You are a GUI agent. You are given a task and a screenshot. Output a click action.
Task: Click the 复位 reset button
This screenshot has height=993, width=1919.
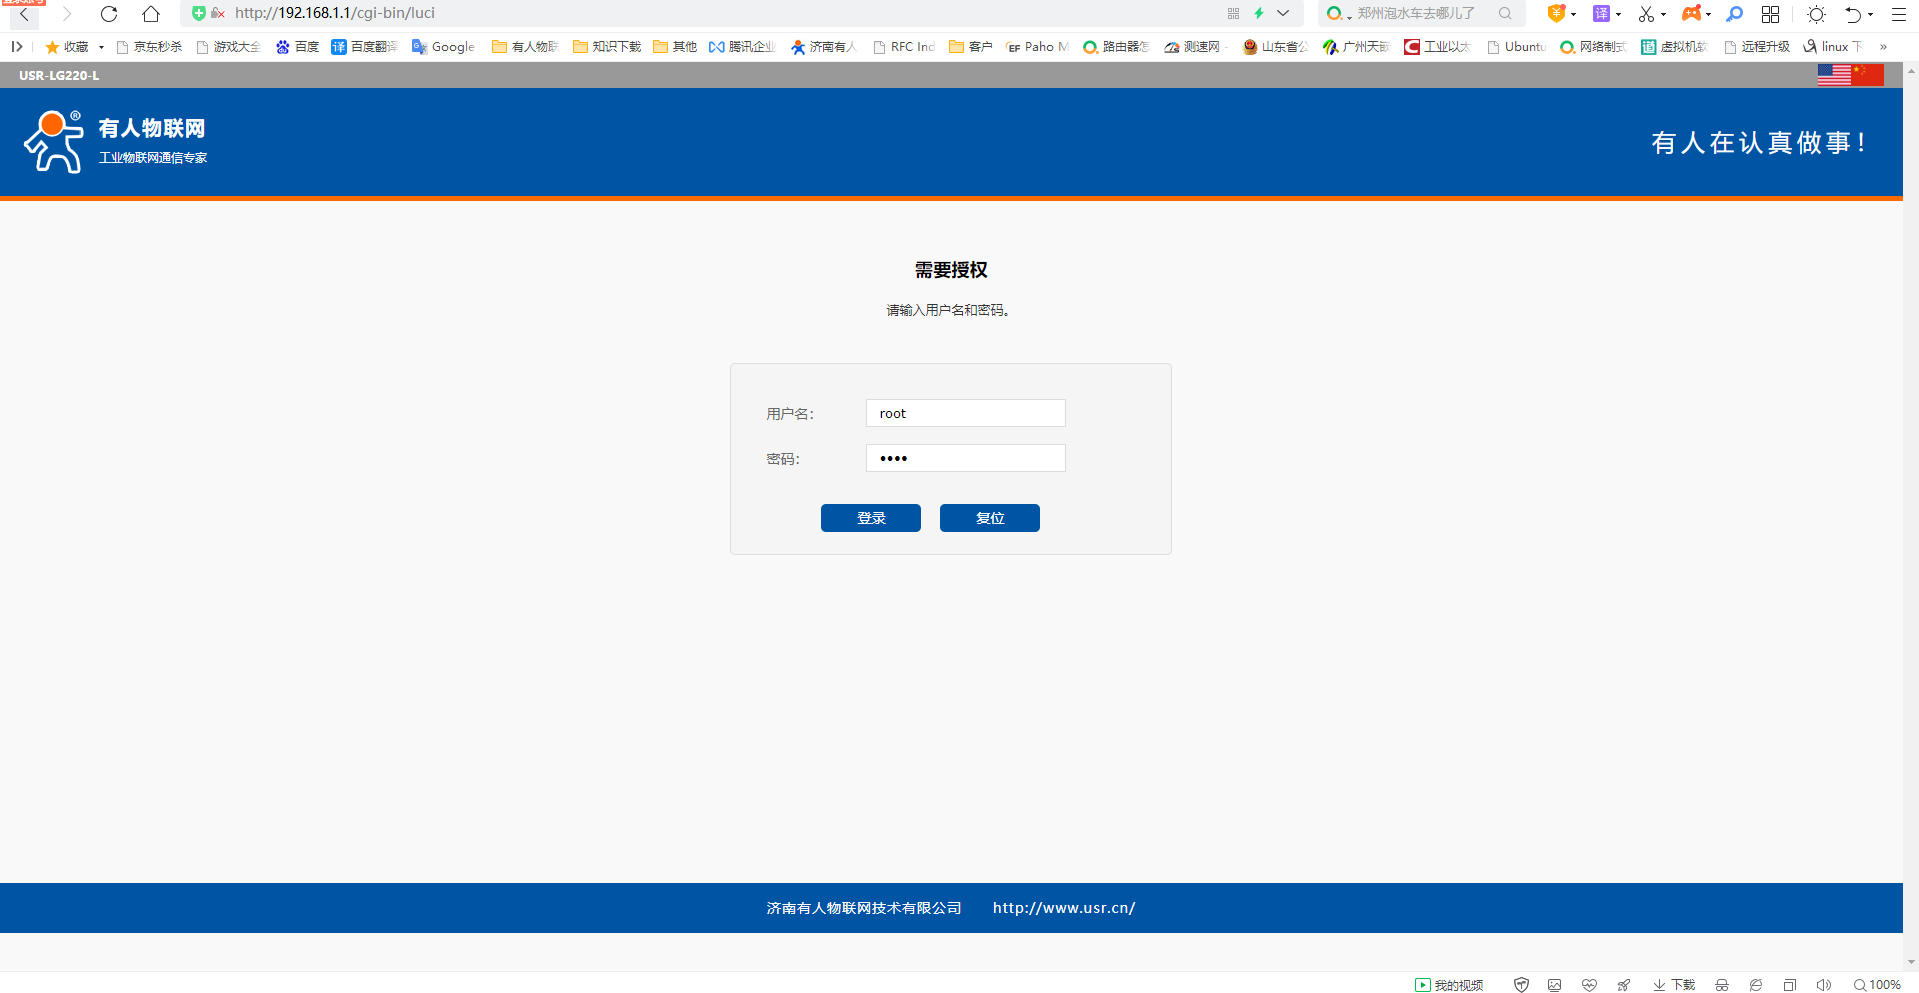tap(989, 518)
